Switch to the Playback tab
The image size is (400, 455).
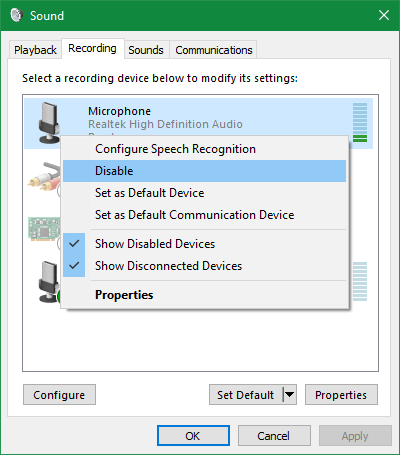click(x=35, y=50)
